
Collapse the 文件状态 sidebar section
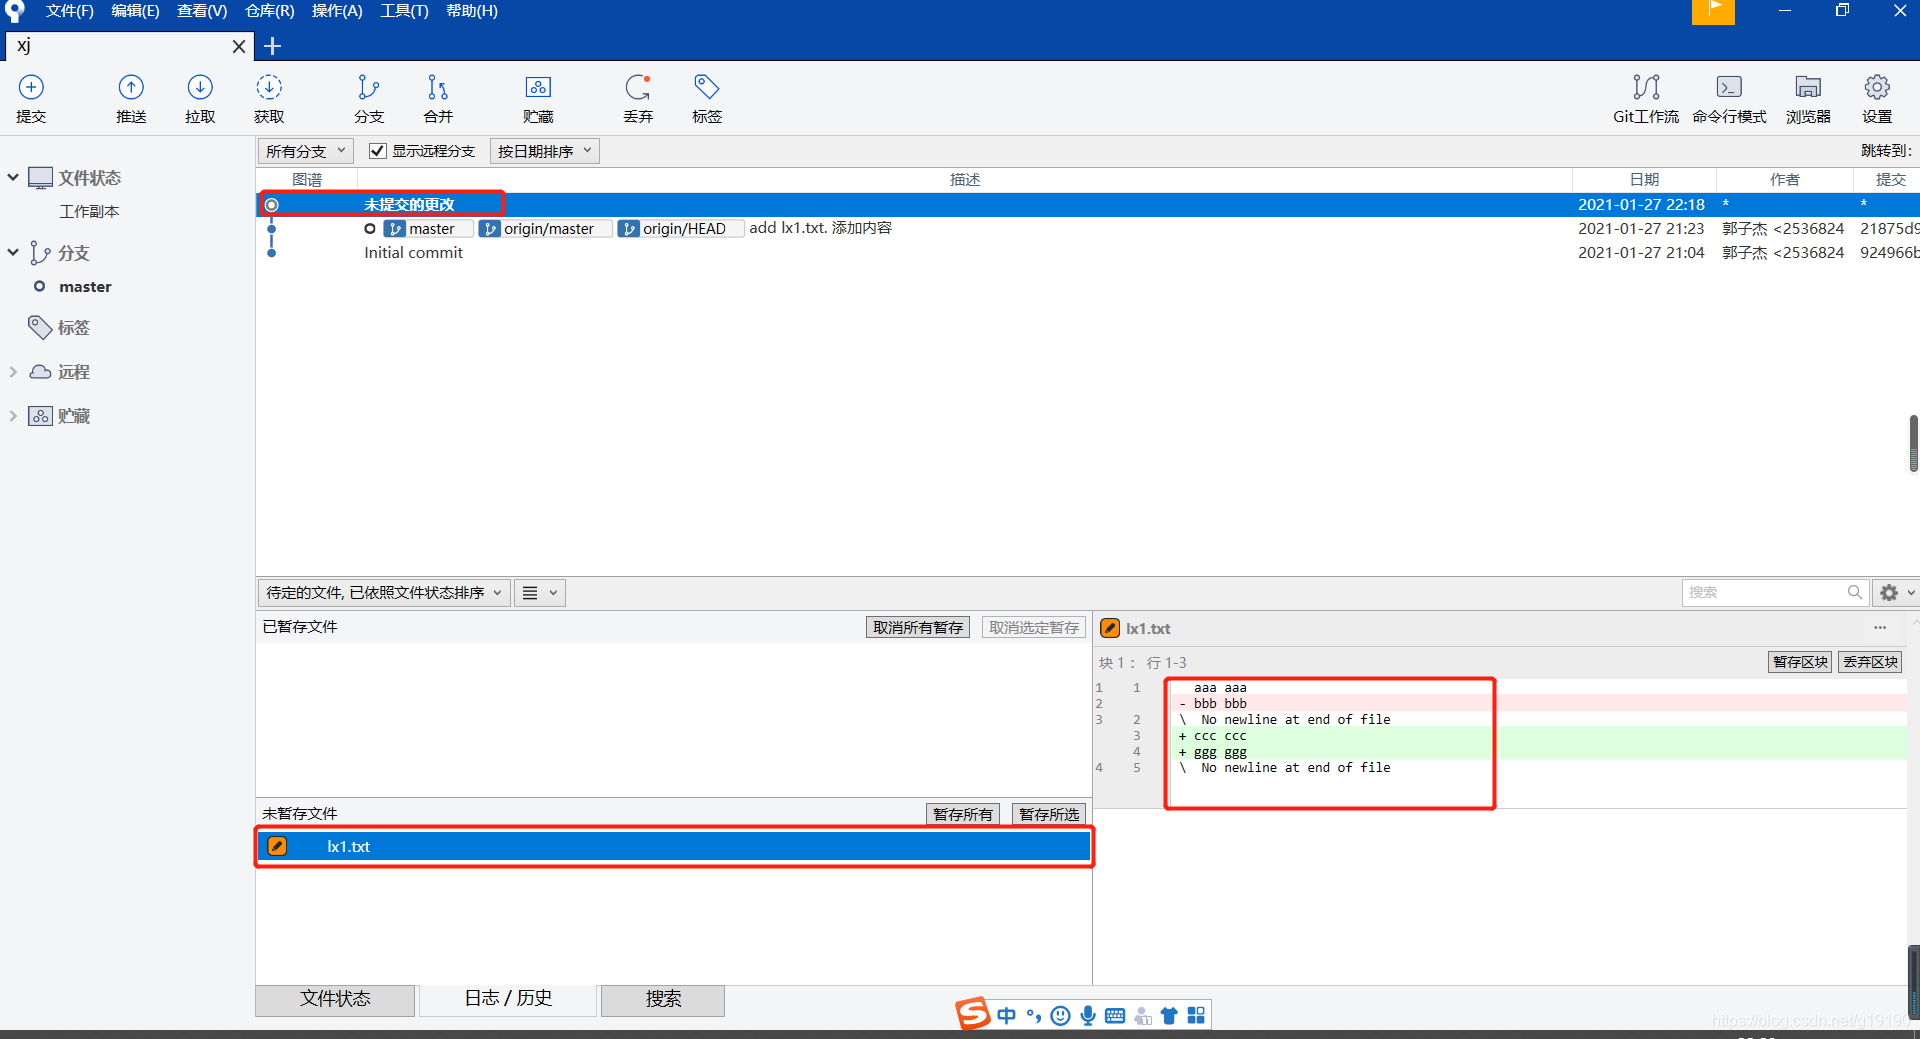tap(13, 177)
